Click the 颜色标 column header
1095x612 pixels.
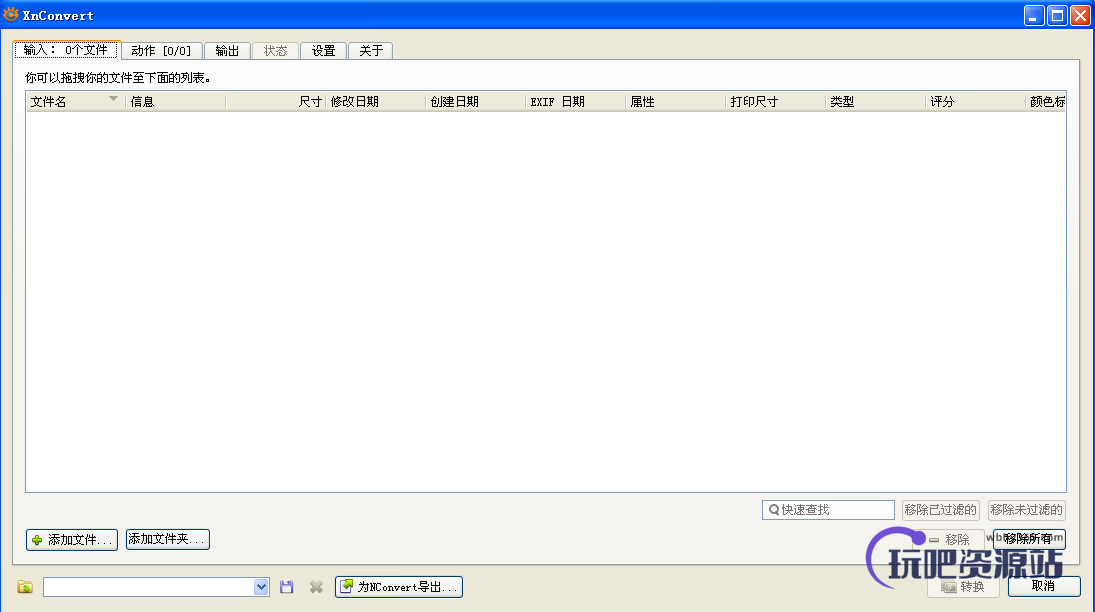(x=1046, y=102)
